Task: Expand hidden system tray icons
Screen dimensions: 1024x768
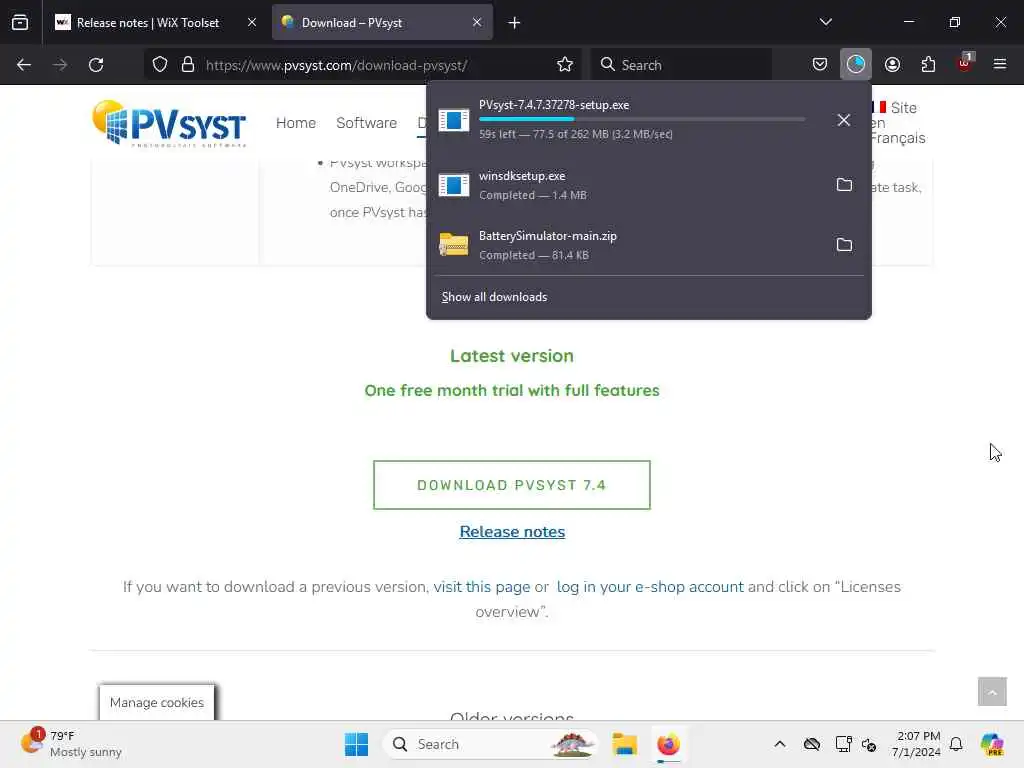Action: click(x=780, y=744)
